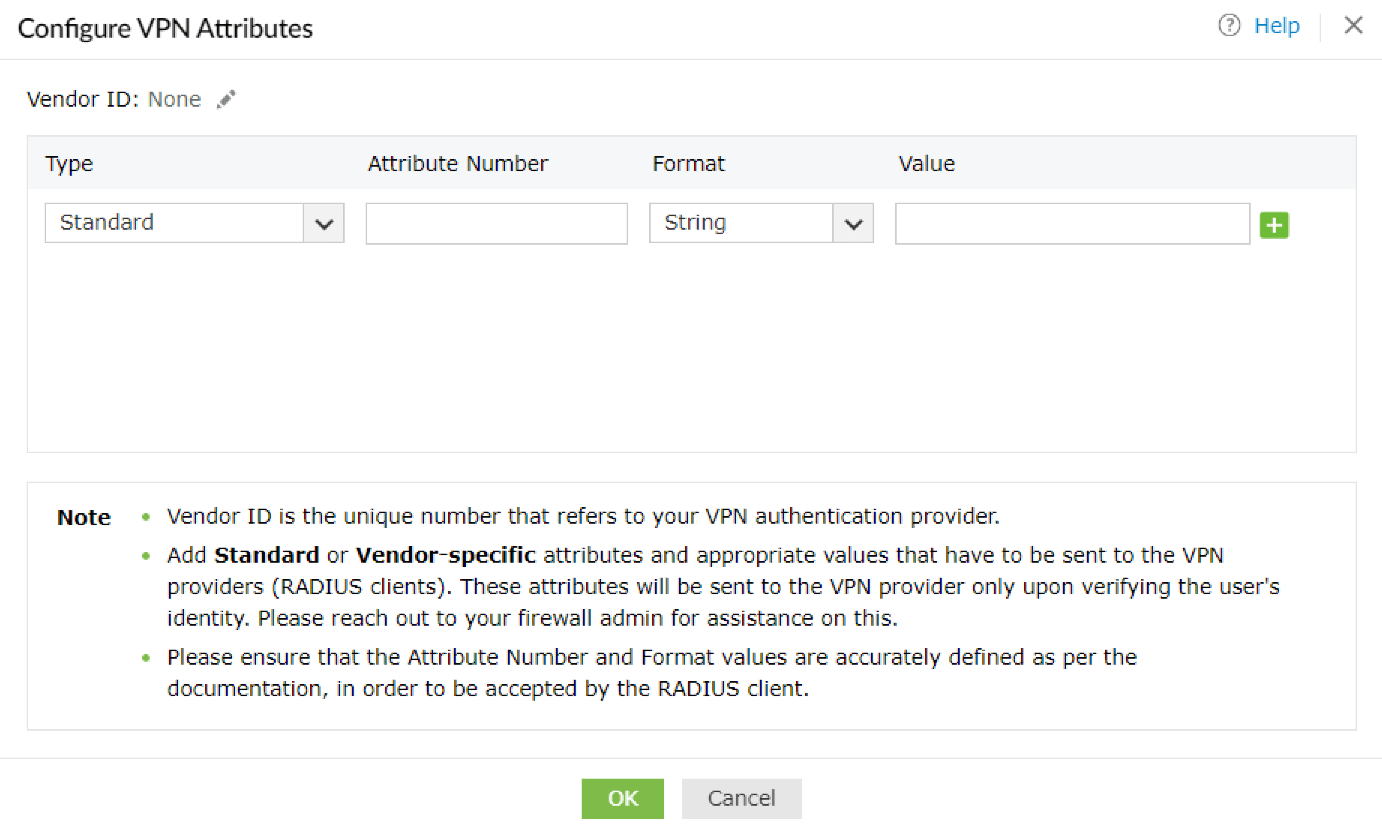Click the arrow of the Type combo box
This screenshot has width=1382, height=836.
click(x=324, y=224)
